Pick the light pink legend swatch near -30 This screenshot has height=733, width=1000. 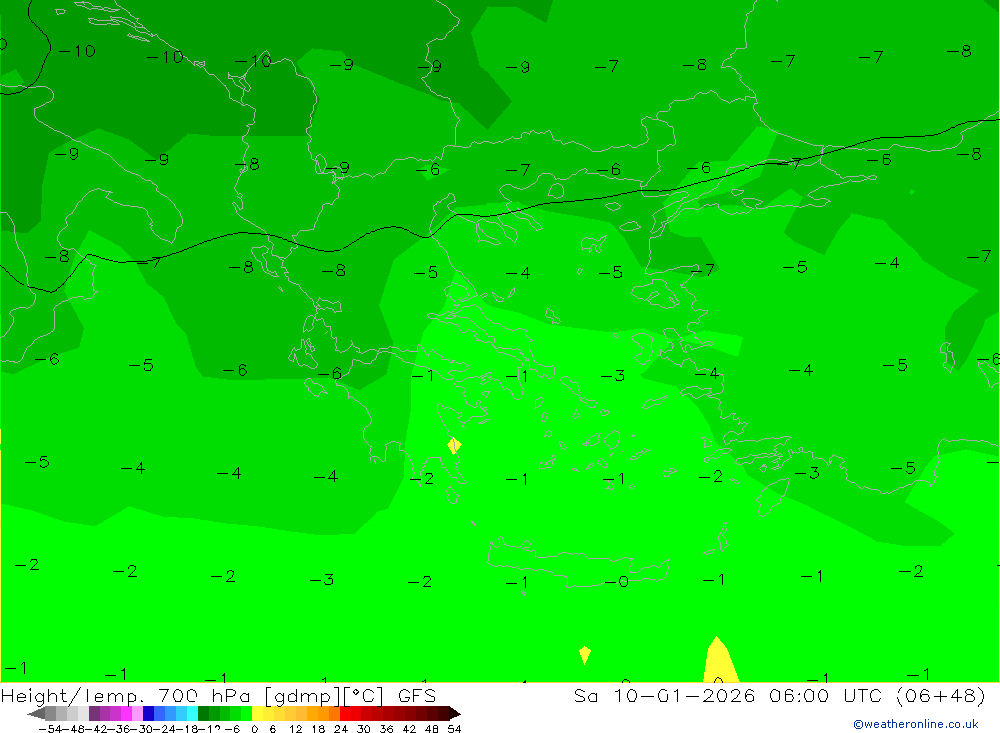coord(137,714)
